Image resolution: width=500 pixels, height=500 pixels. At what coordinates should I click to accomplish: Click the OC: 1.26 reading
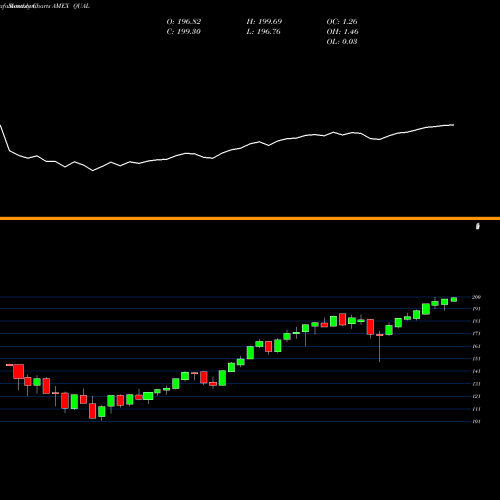pyautogui.click(x=342, y=22)
